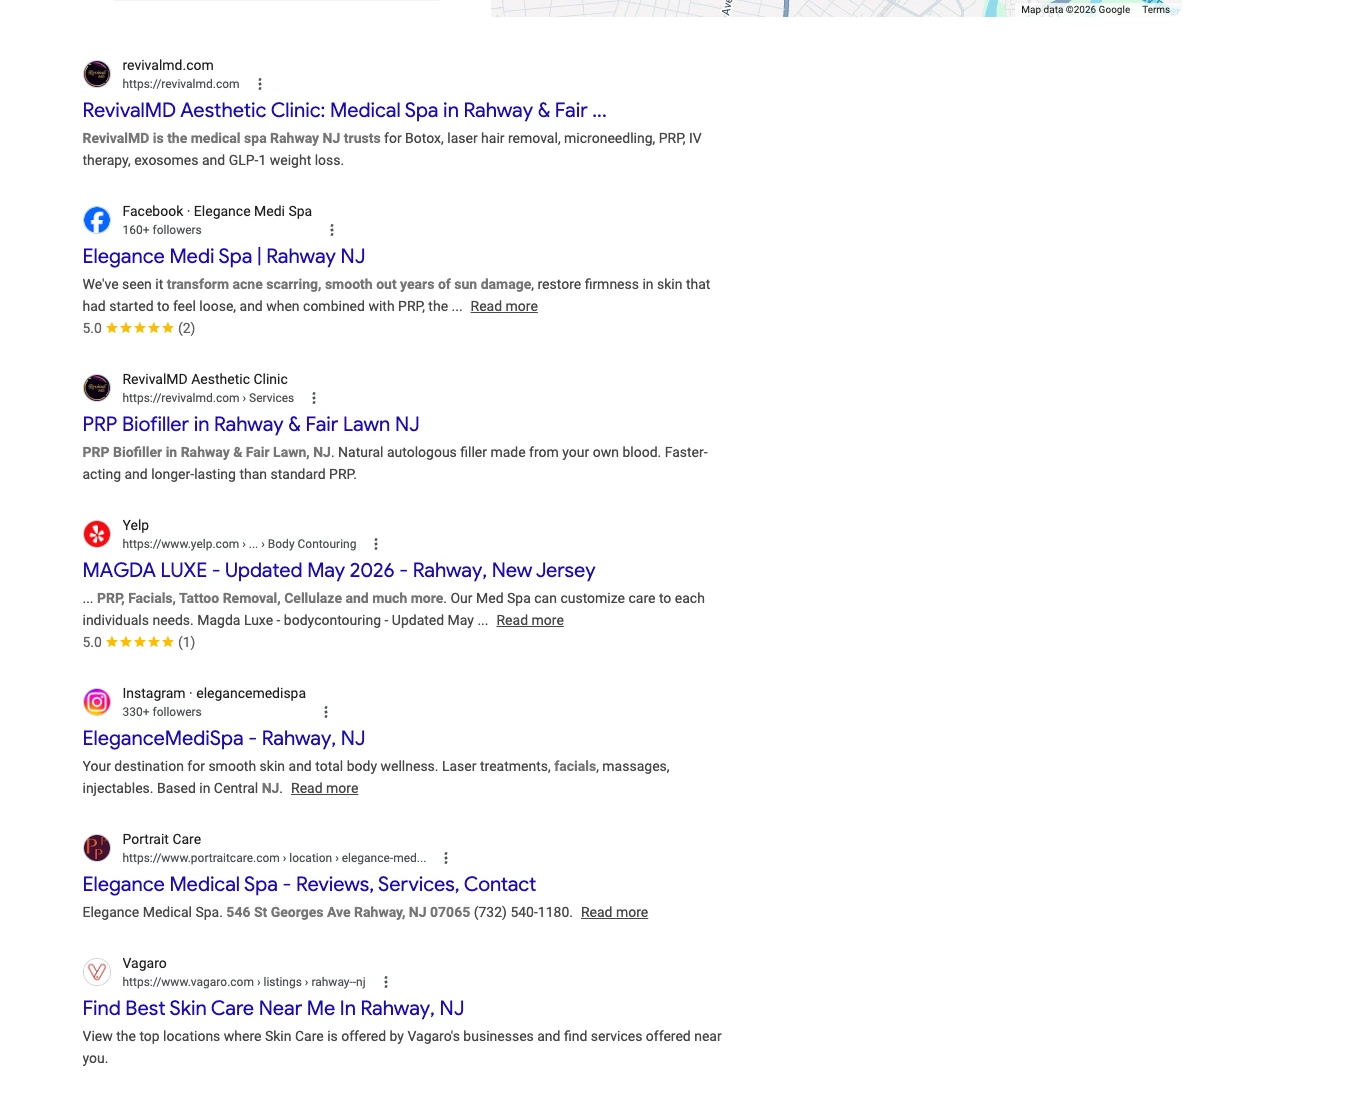
Task: Click the 330+ followers text
Action: [x=162, y=712]
